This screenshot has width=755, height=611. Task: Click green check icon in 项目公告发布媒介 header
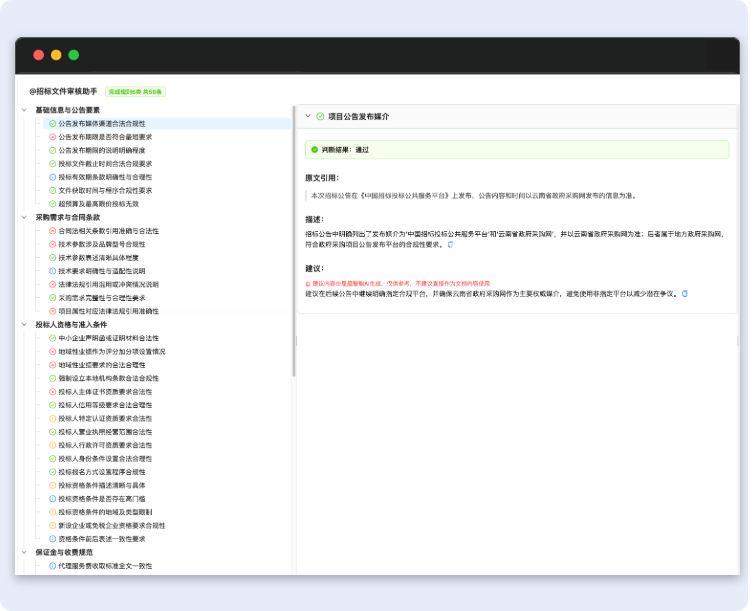(320, 117)
